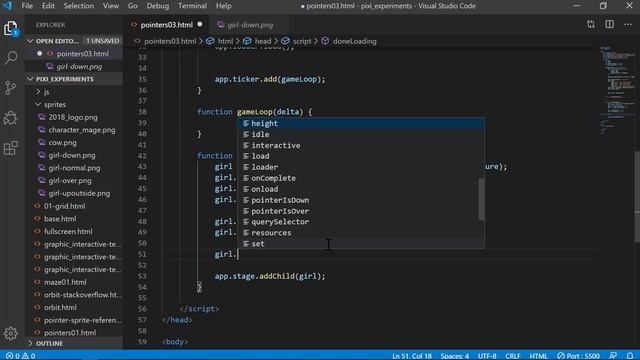Viewport: 640px width, 360px height.
Task: Open the Edit menu
Action: click(x=48, y=6)
